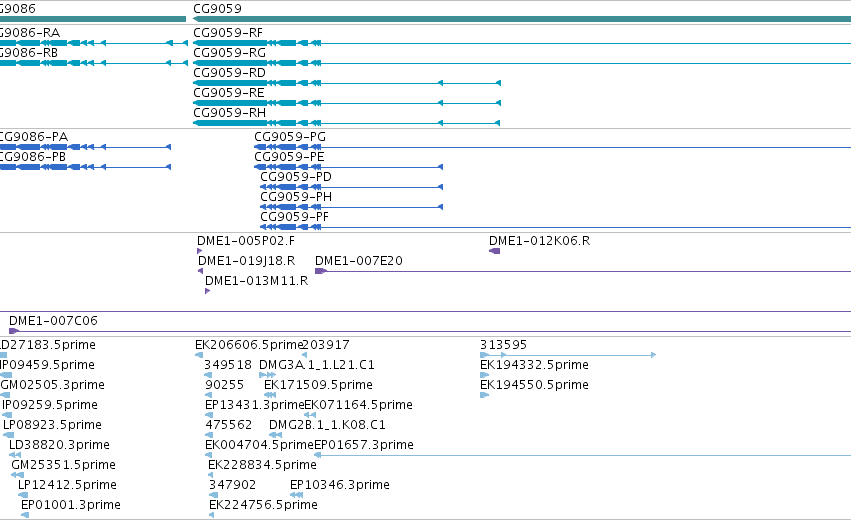Select the CG9059-PE protein label

289,157
